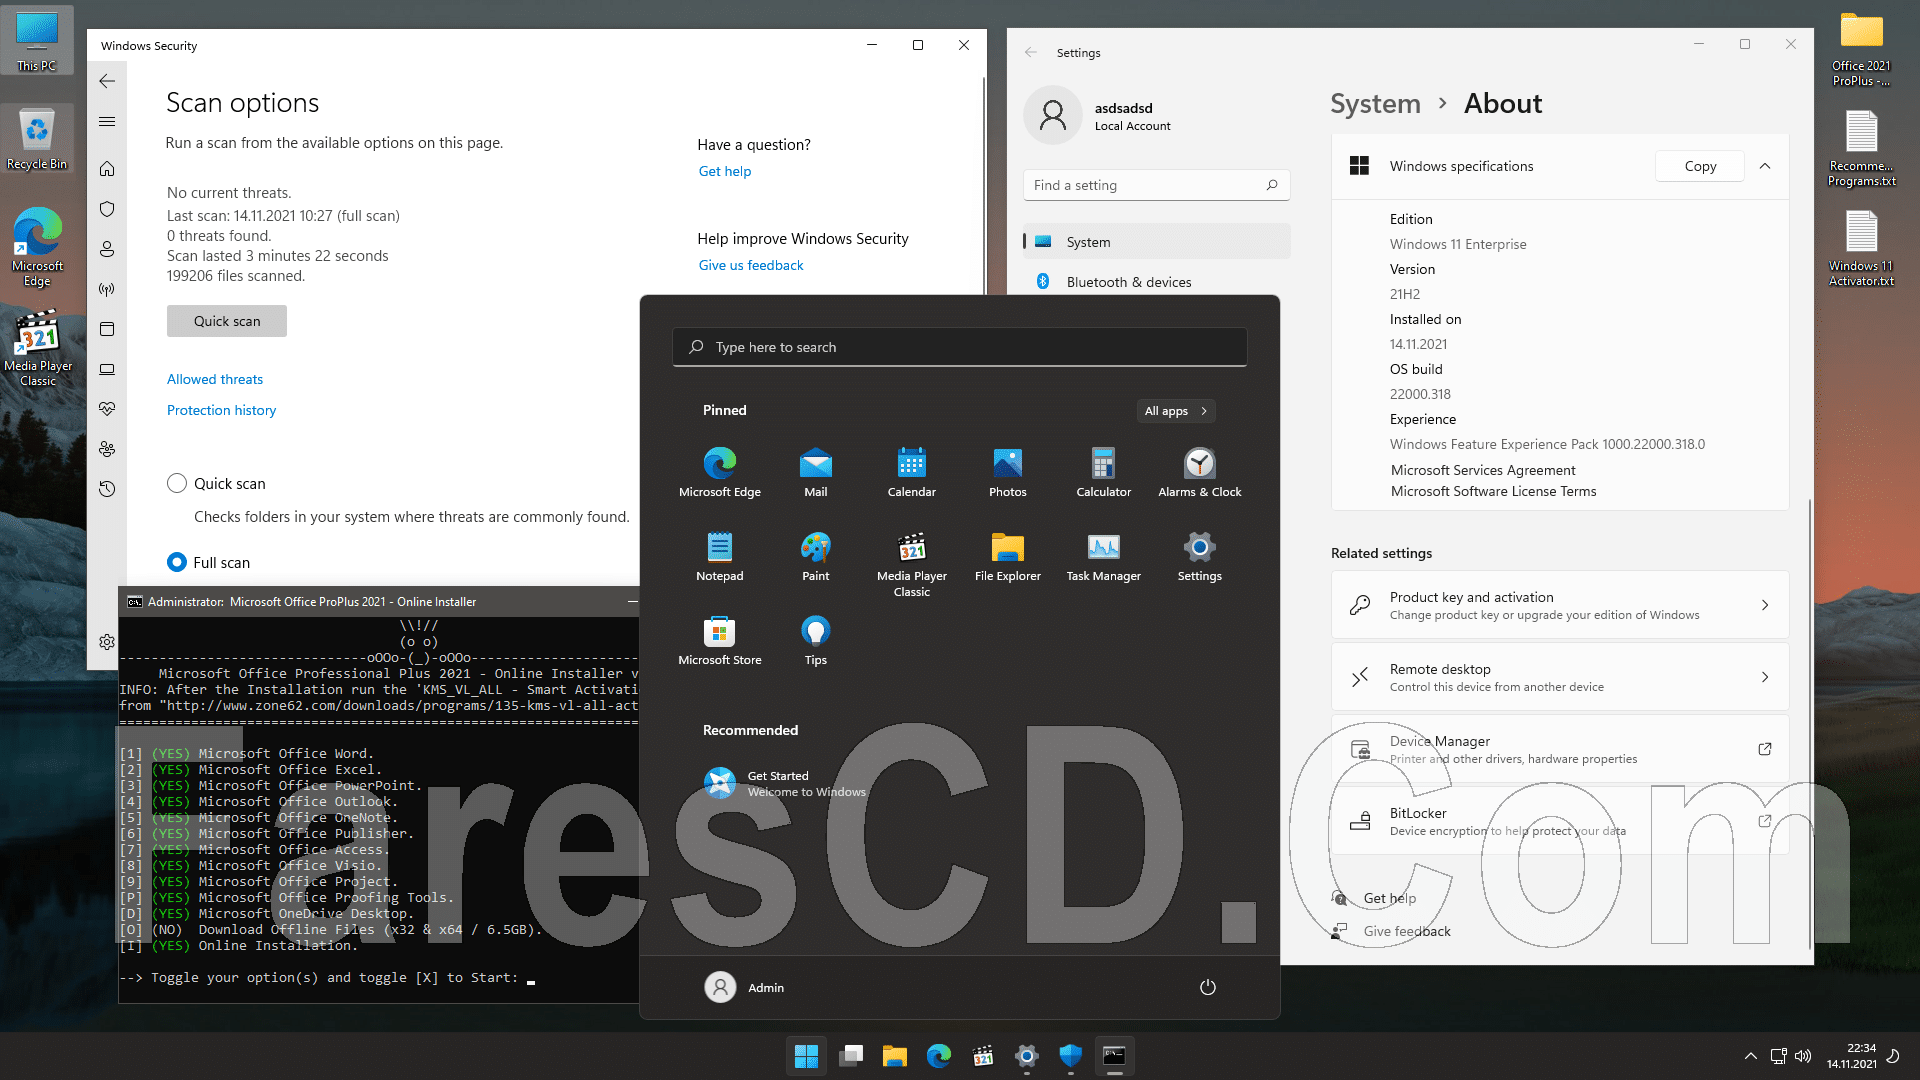Open the Mail pinned app
This screenshot has width=1920, height=1080.
coord(816,472)
